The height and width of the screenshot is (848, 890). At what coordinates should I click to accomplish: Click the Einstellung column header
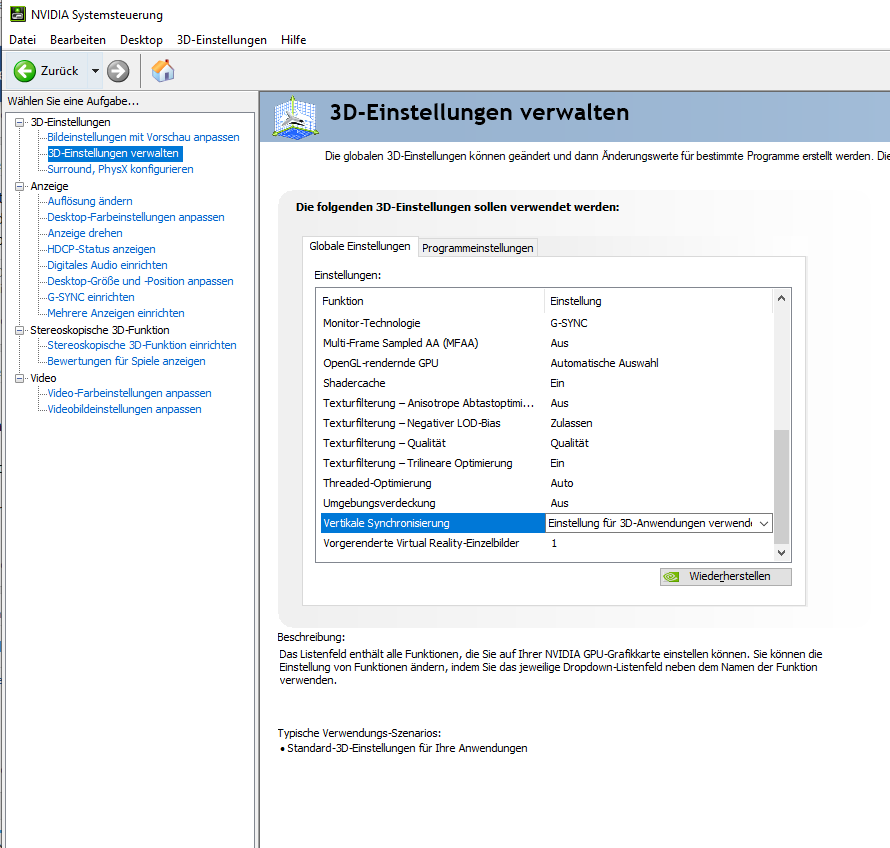pos(659,301)
